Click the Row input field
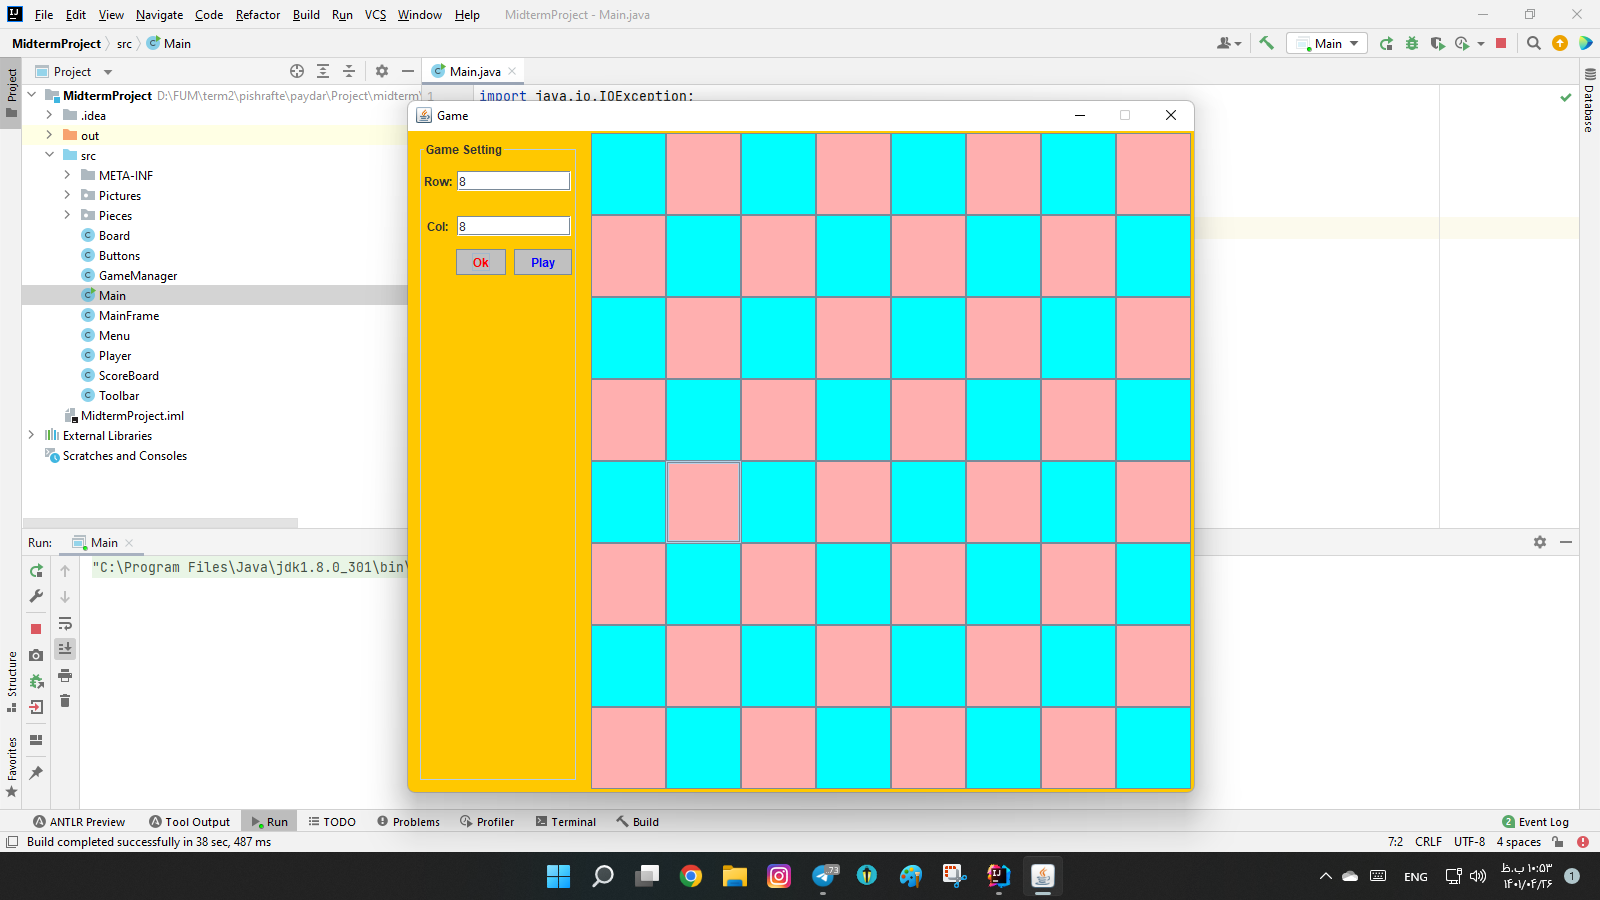This screenshot has width=1600, height=900. click(x=513, y=181)
